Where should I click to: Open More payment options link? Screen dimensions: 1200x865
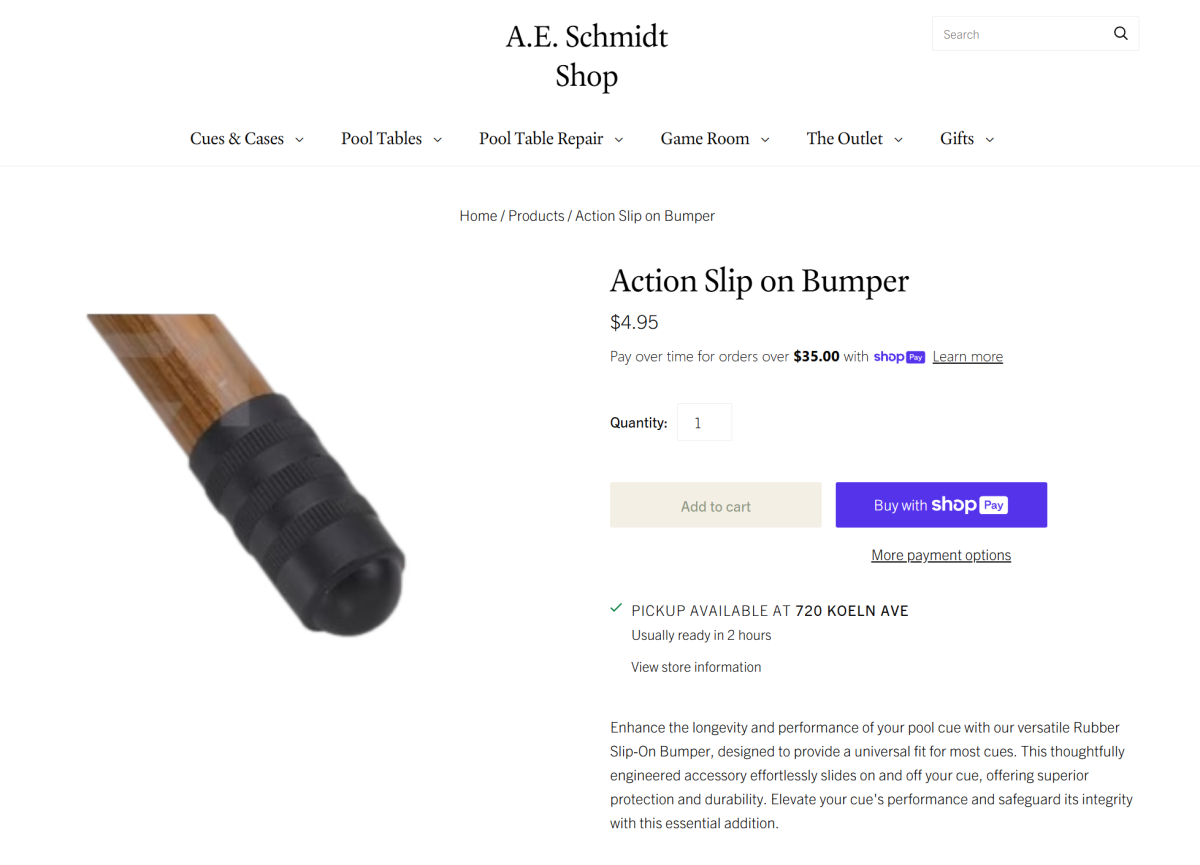click(941, 555)
